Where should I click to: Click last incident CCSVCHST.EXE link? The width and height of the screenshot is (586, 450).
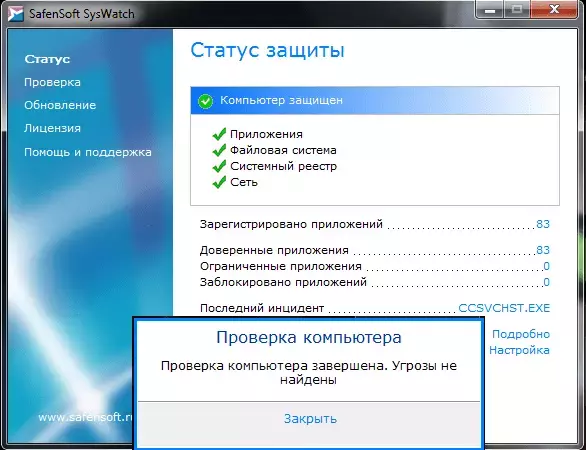click(x=504, y=308)
